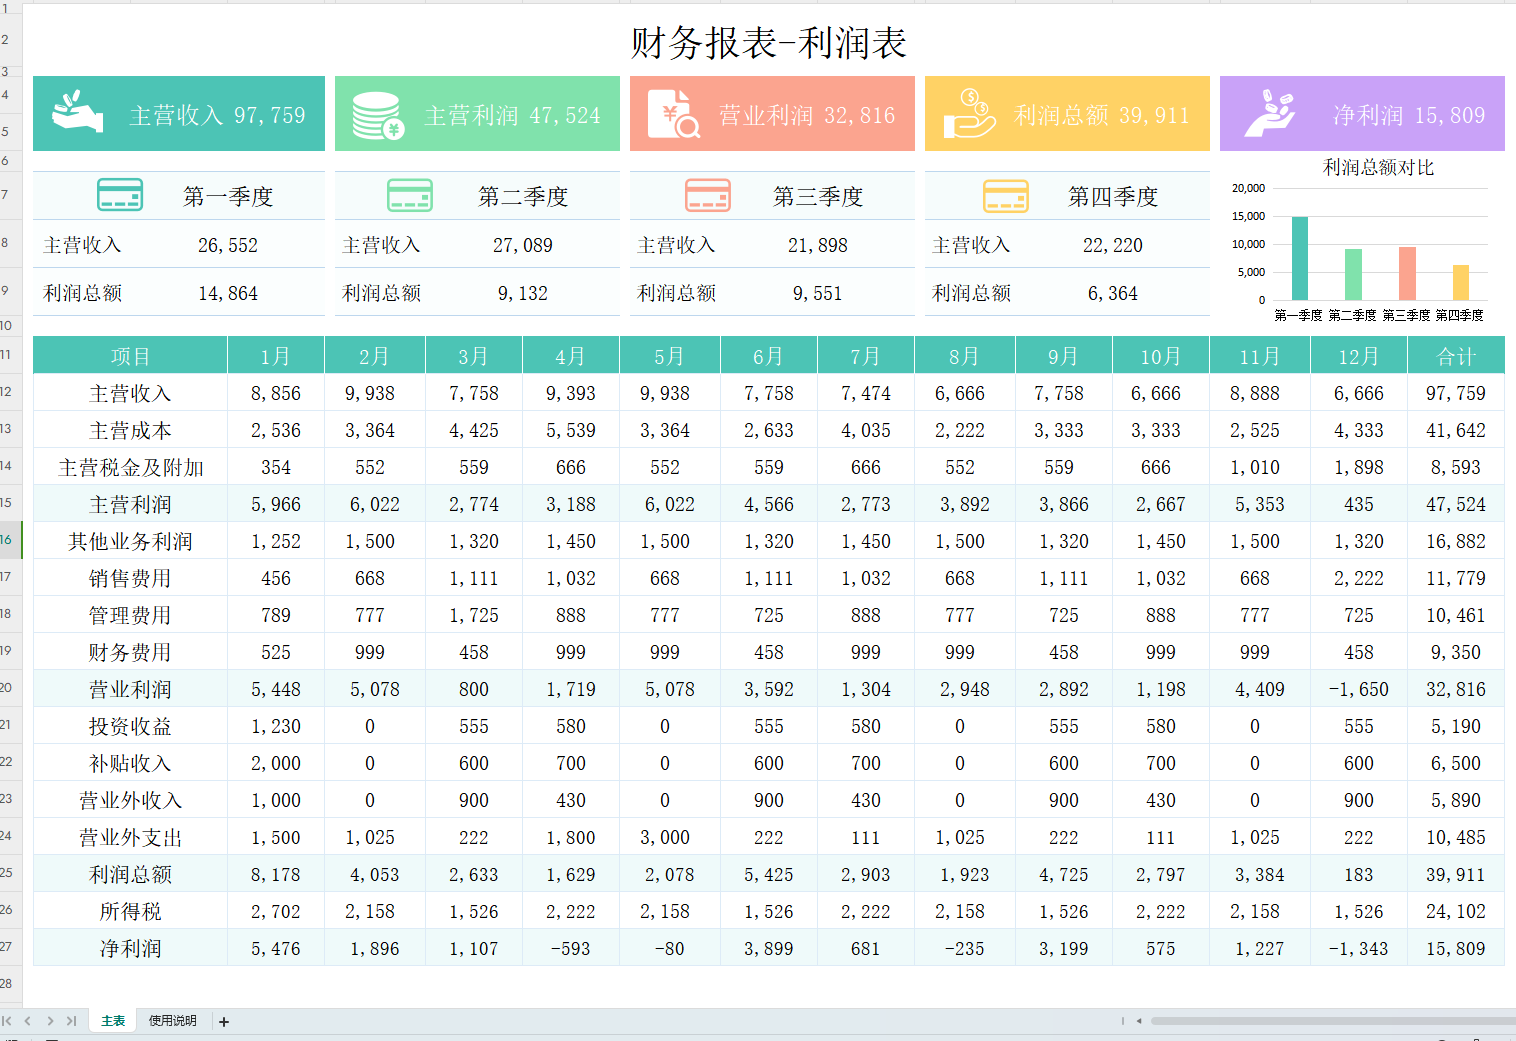
Task: Click the hand with dollar coins icon beside 利润总额
Action: [970, 113]
